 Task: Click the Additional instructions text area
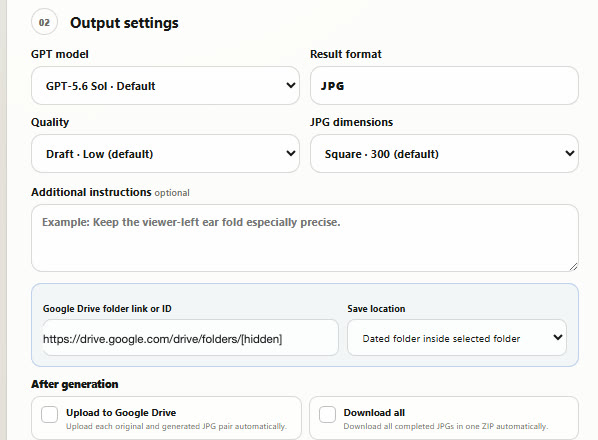[x=305, y=238]
